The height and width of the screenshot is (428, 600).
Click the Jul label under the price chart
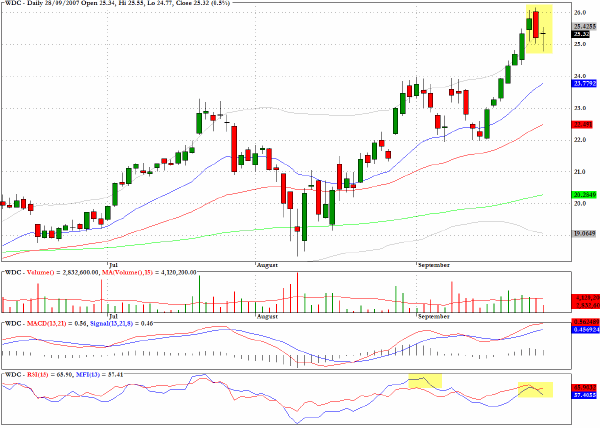point(113,265)
